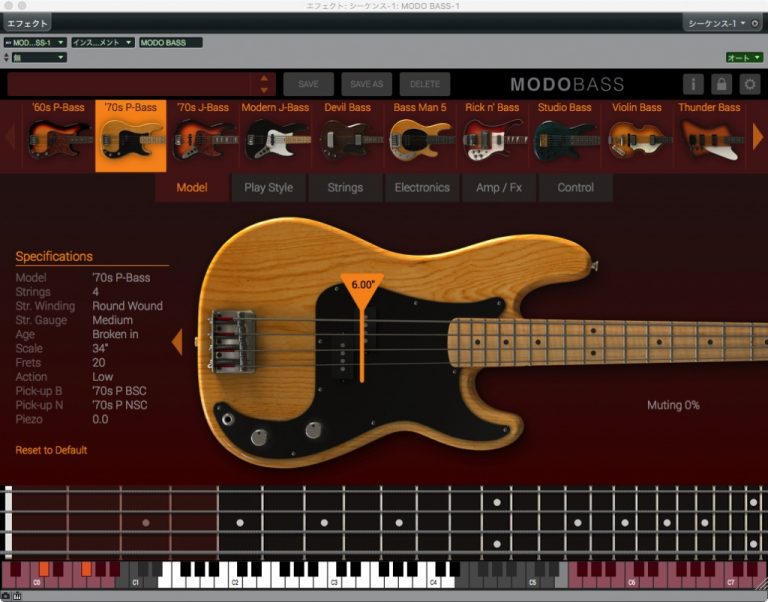Screen dimensions: 768x602
Task: Click the SAVE preset button
Action: (x=309, y=84)
